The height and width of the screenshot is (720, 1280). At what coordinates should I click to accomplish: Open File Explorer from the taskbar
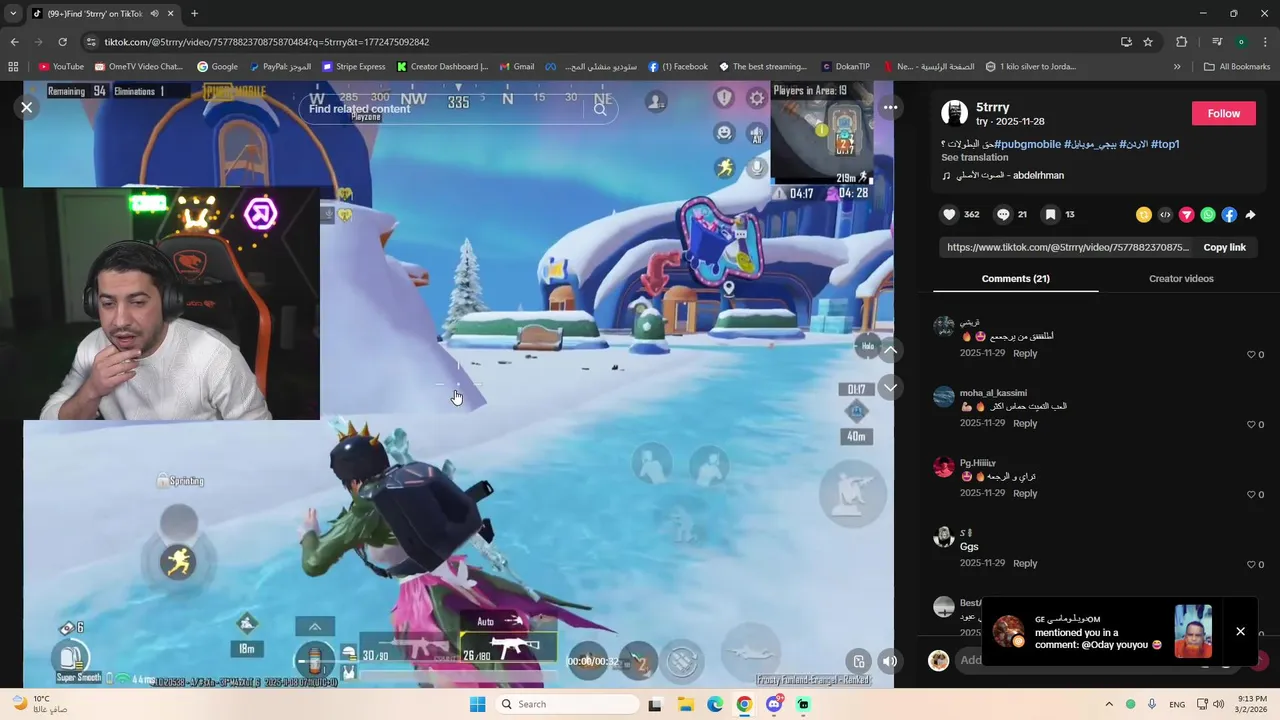(x=686, y=704)
